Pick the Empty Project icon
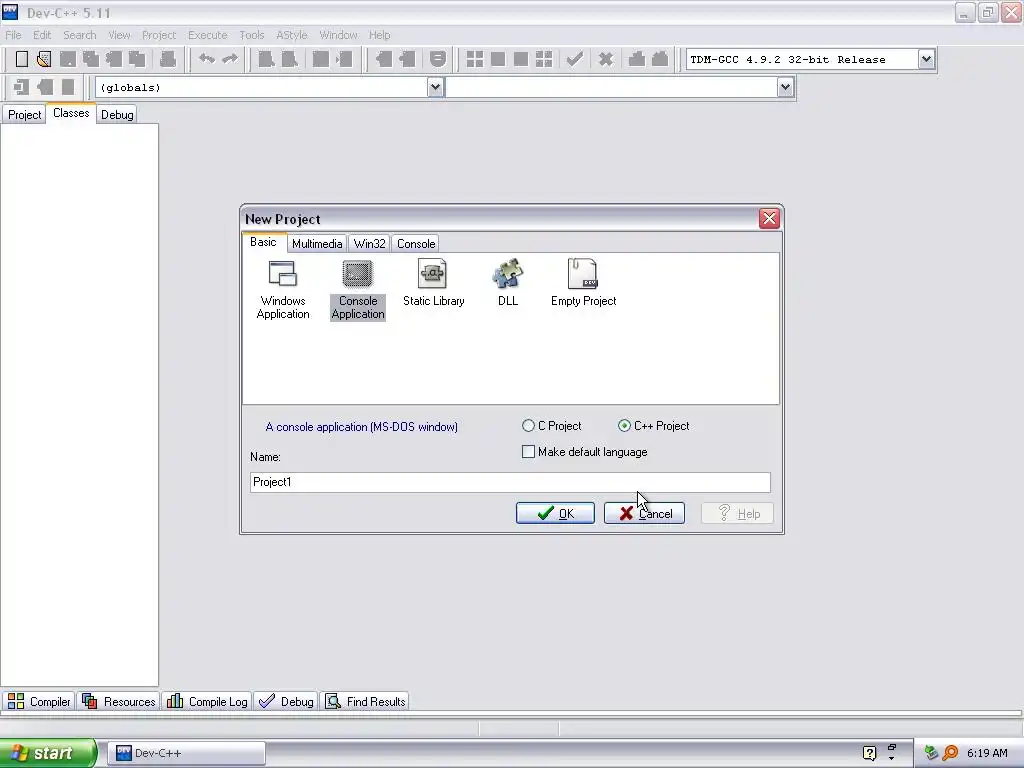 point(583,283)
